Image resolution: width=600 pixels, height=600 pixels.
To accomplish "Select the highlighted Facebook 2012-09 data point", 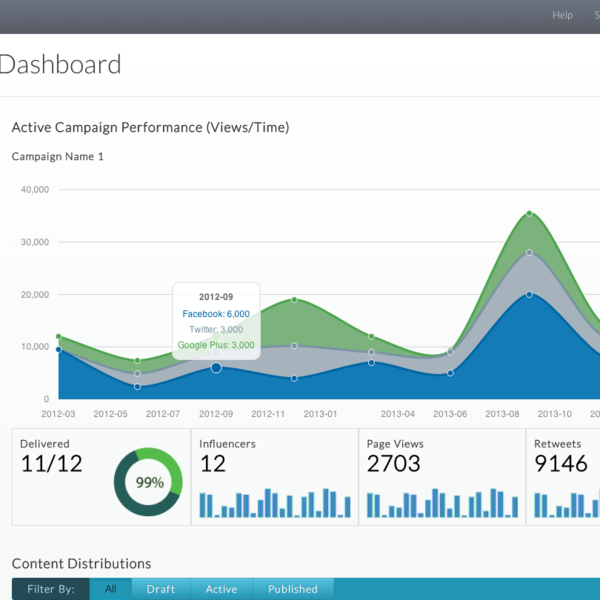I will point(216,368).
